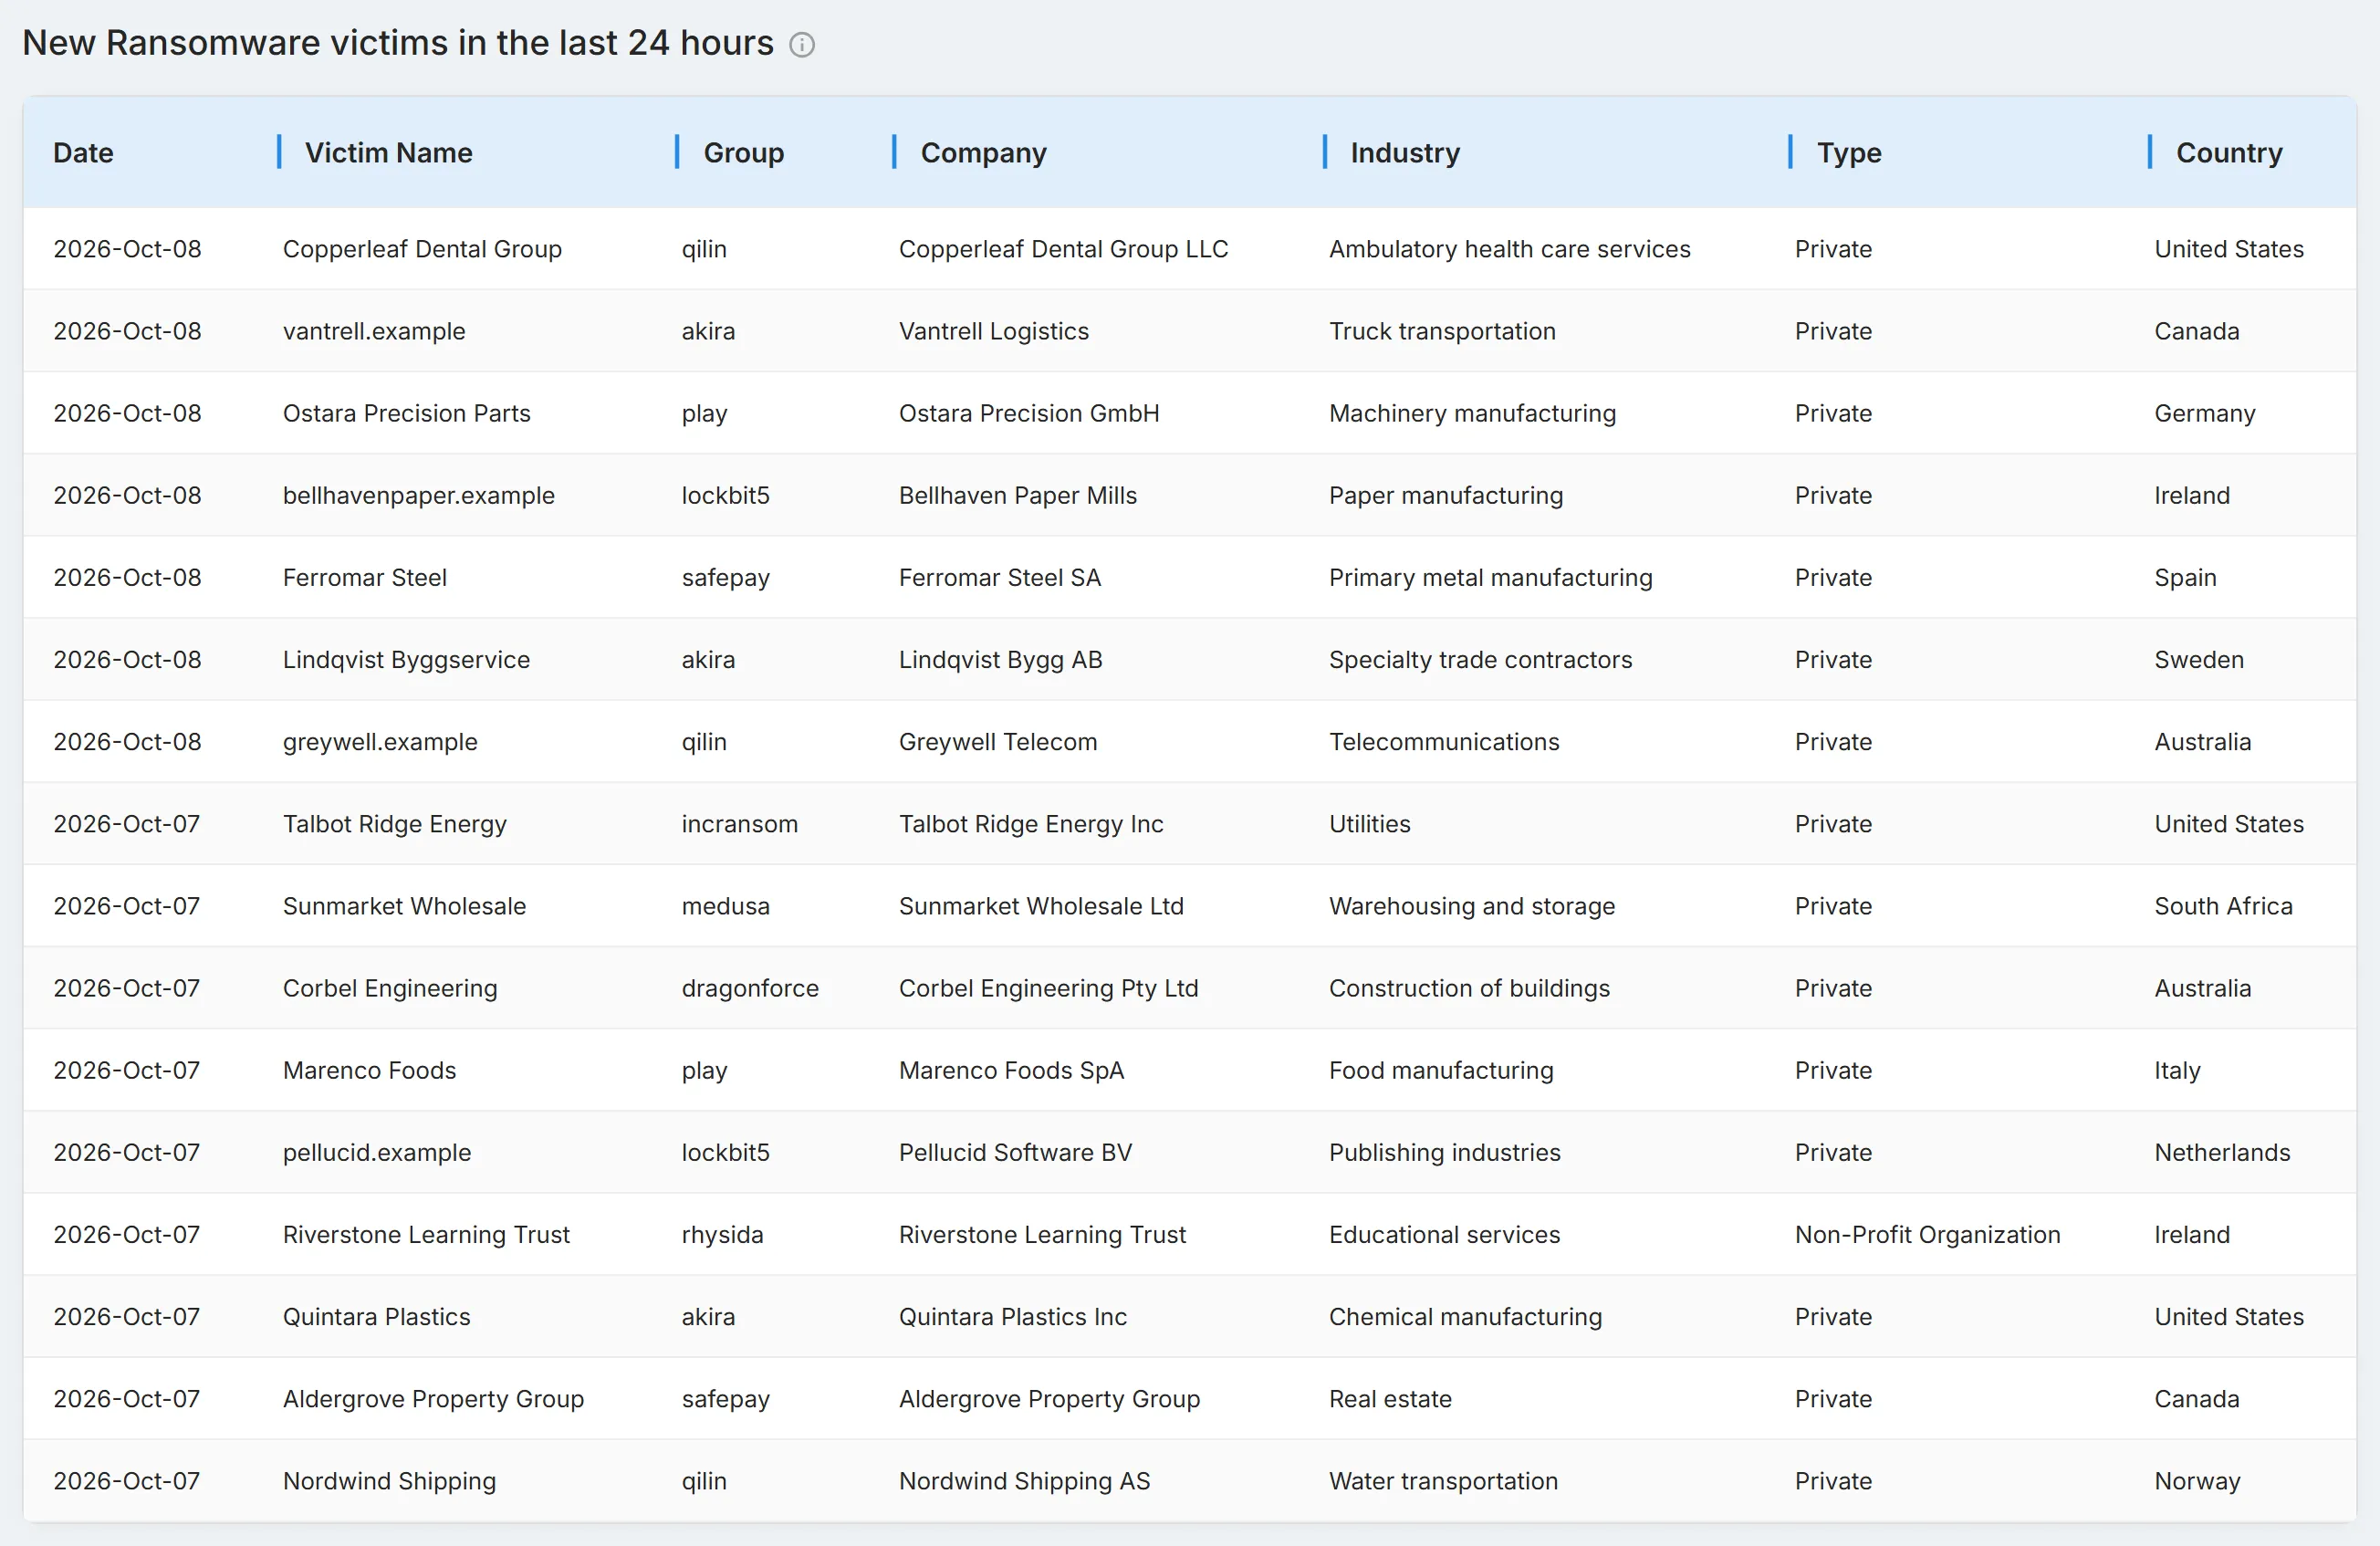Viewport: 2380px width, 1546px height.
Task: Click the Company column header
Action: pos(983,153)
